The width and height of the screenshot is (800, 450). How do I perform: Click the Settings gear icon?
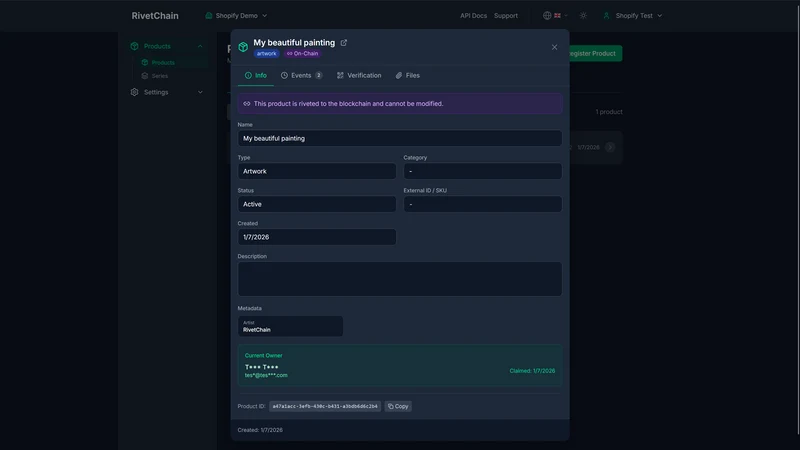(134, 92)
